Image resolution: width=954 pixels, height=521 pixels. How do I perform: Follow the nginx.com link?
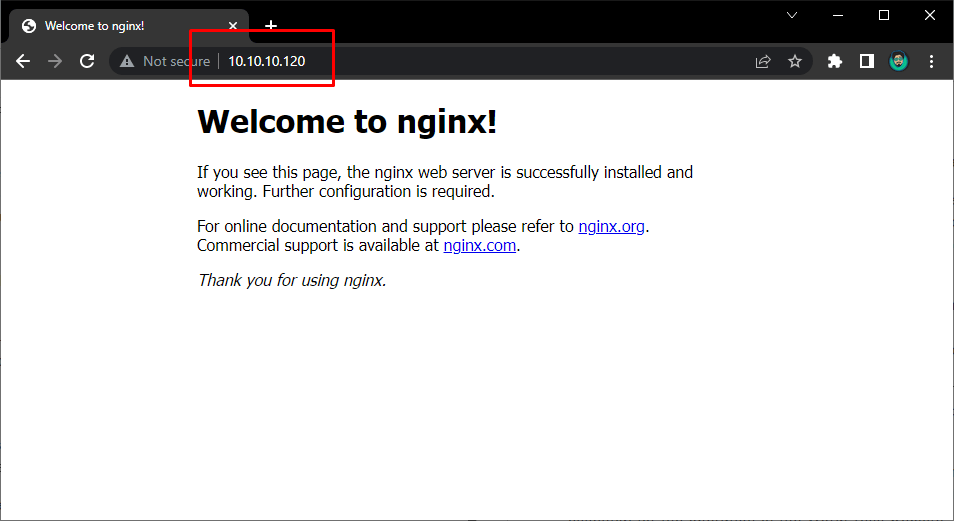tap(479, 245)
